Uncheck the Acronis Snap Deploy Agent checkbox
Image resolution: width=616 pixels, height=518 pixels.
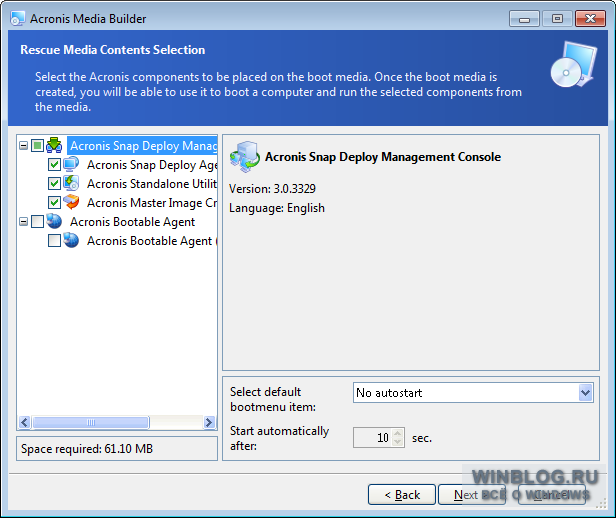54,165
